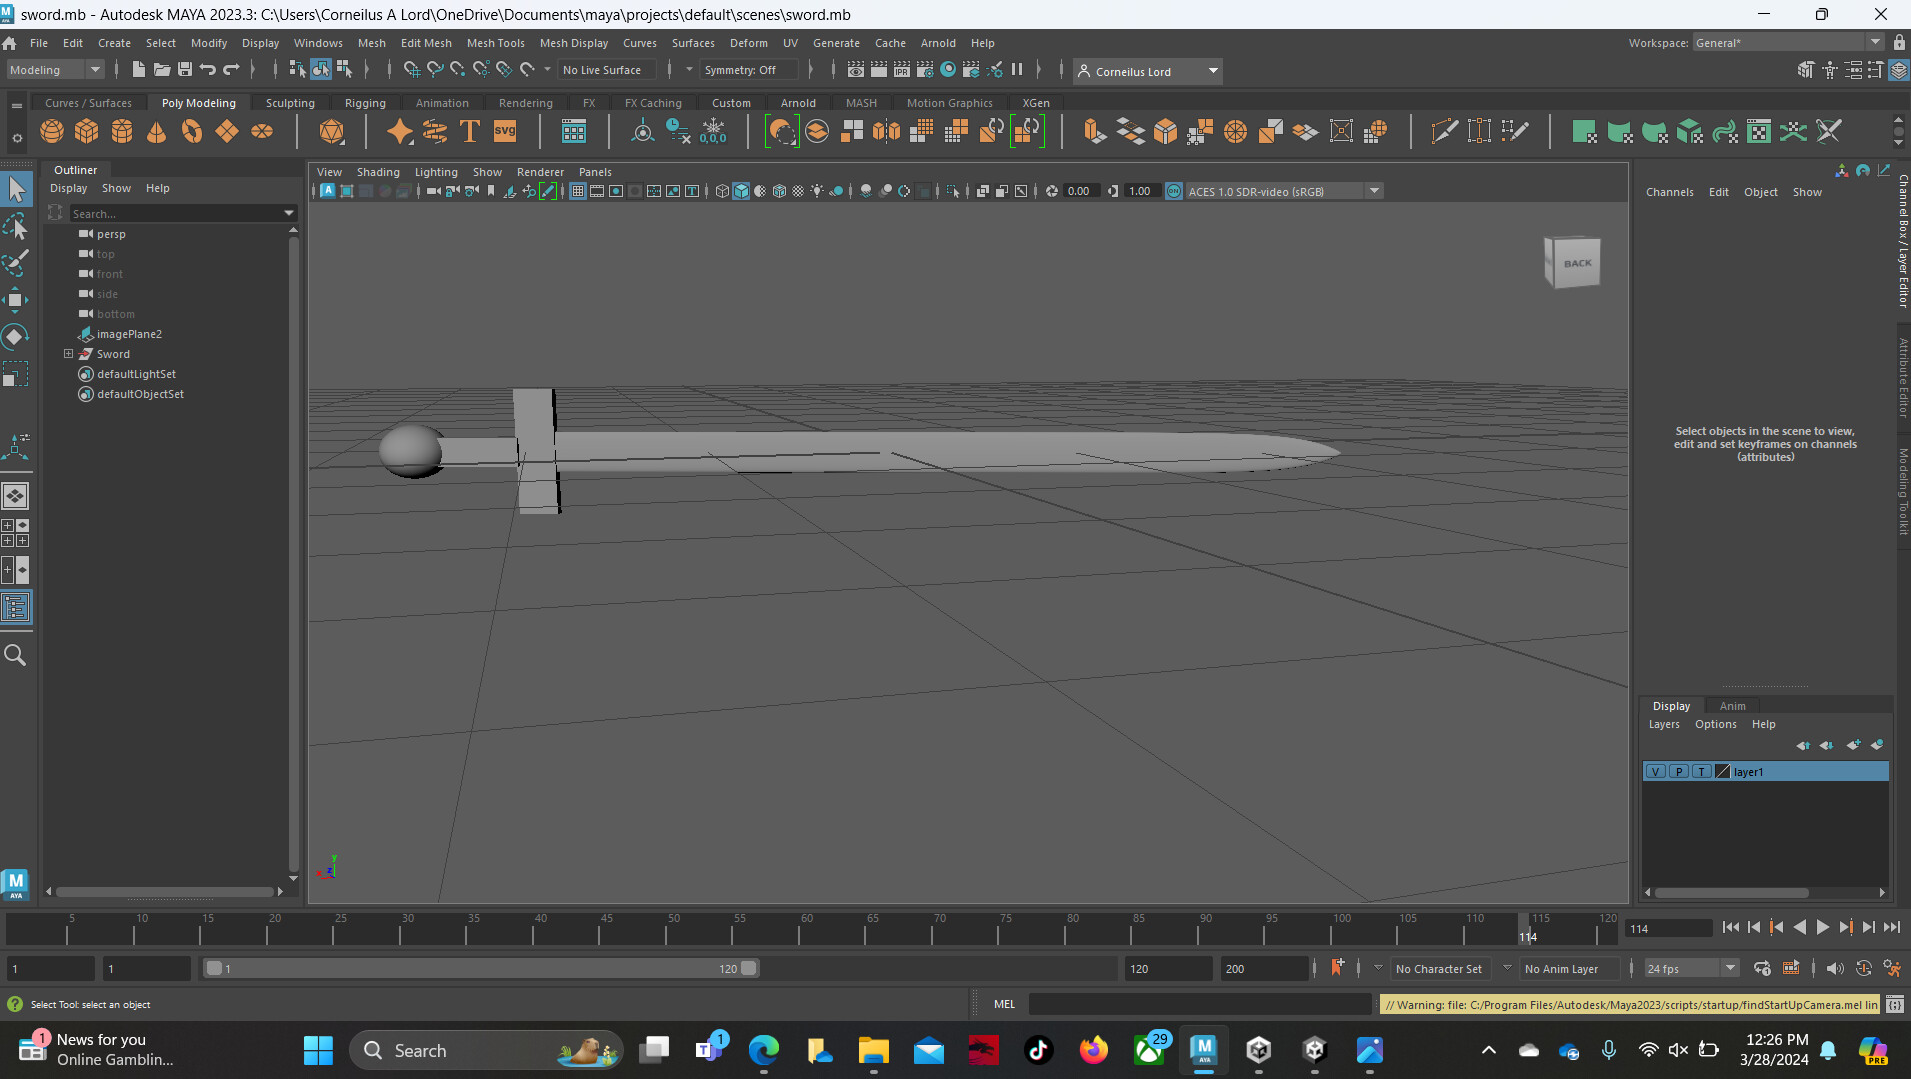Toggle visibility of layer1 with the V toggle

coord(1656,771)
